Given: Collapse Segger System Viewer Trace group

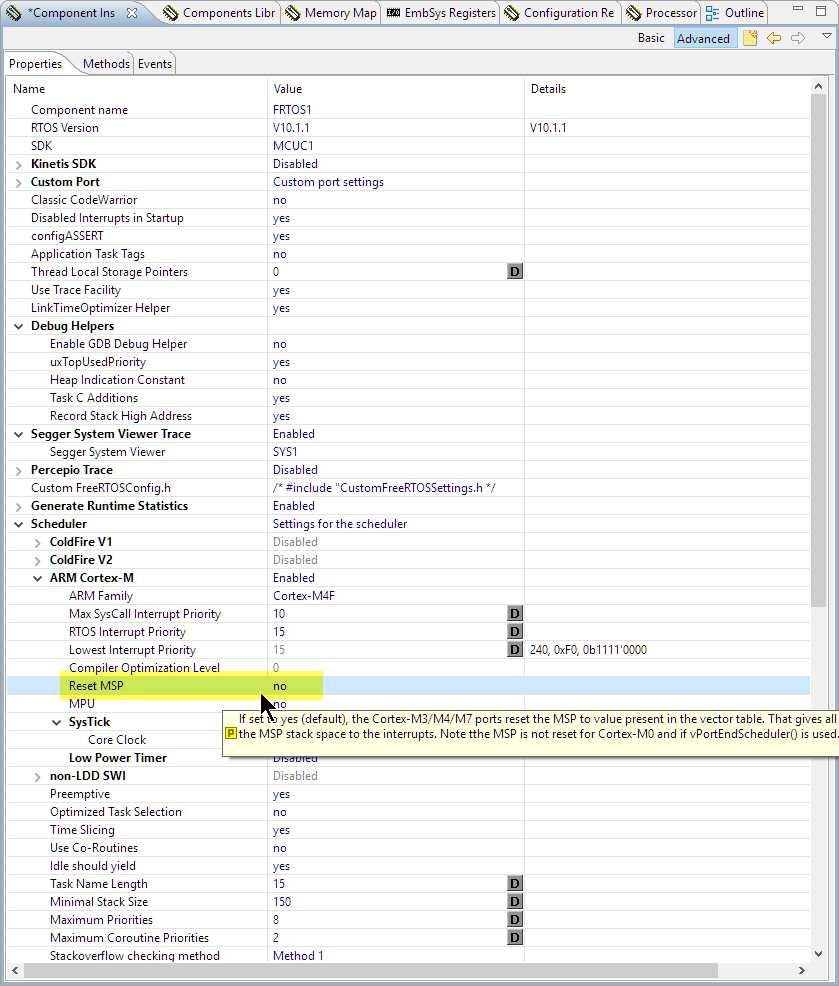Looking at the screenshot, I should click(x=19, y=435).
